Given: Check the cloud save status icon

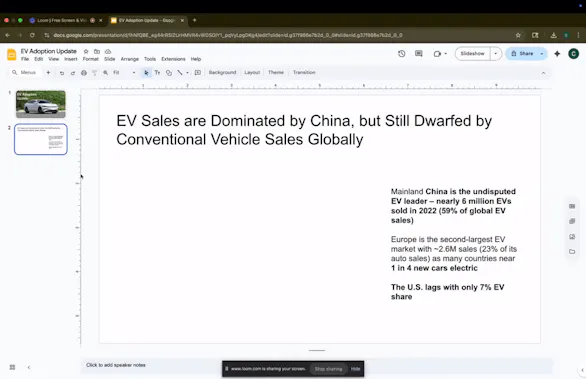Looking at the screenshot, I should click(108, 51).
